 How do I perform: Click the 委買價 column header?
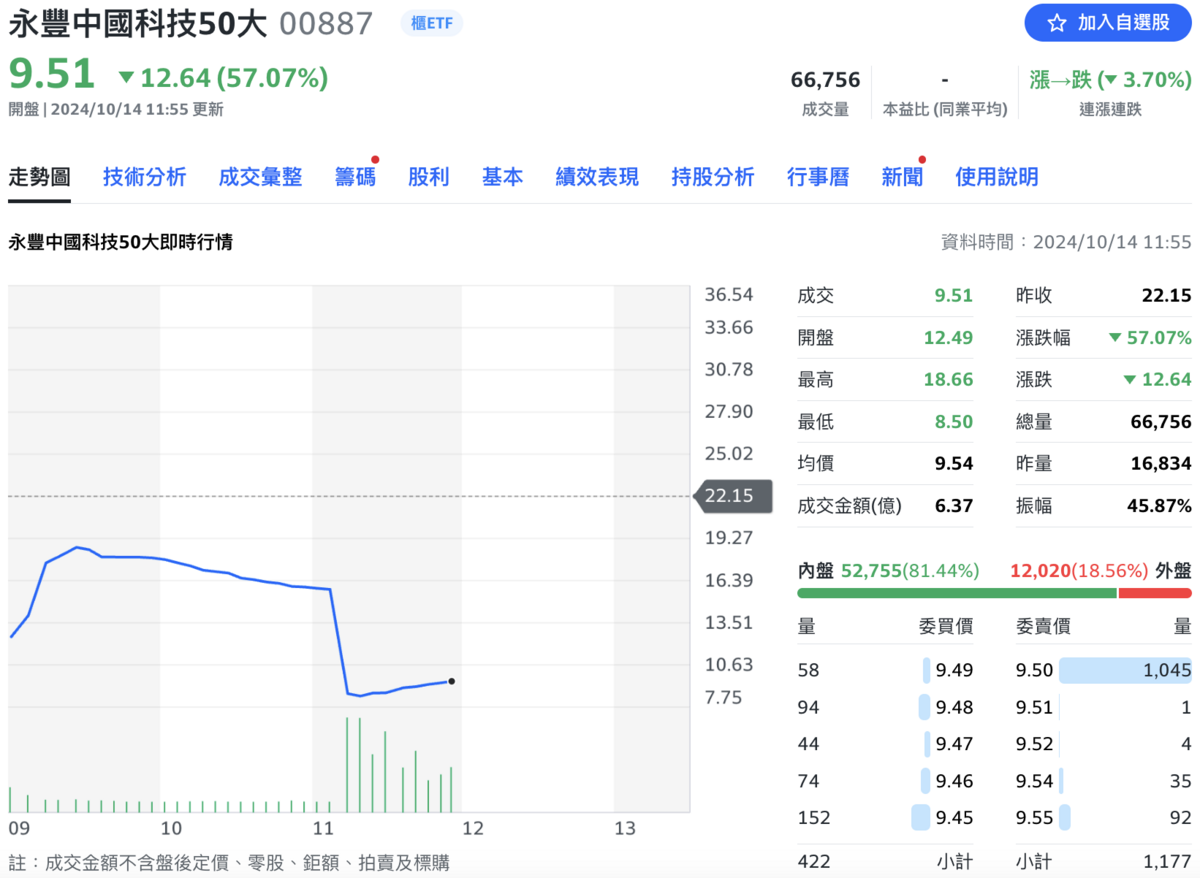pyautogui.click(x=946, y=627)
